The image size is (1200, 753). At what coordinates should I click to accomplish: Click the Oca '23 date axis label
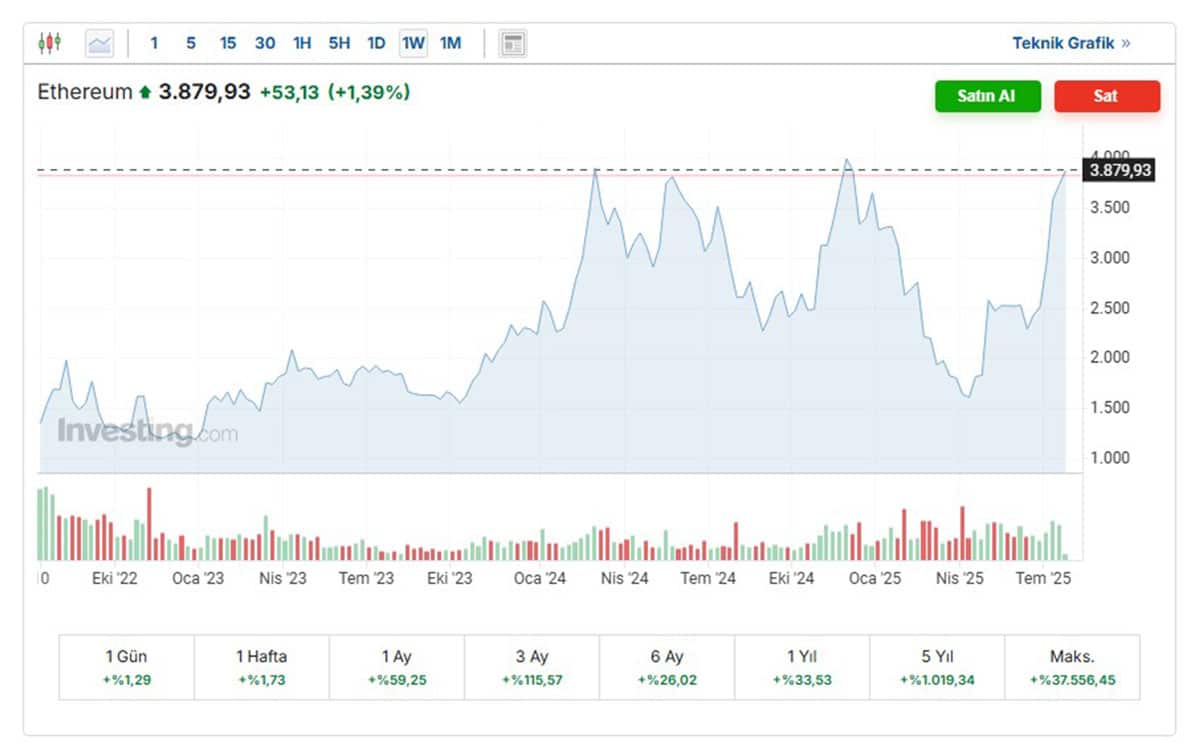click(198, 578)
